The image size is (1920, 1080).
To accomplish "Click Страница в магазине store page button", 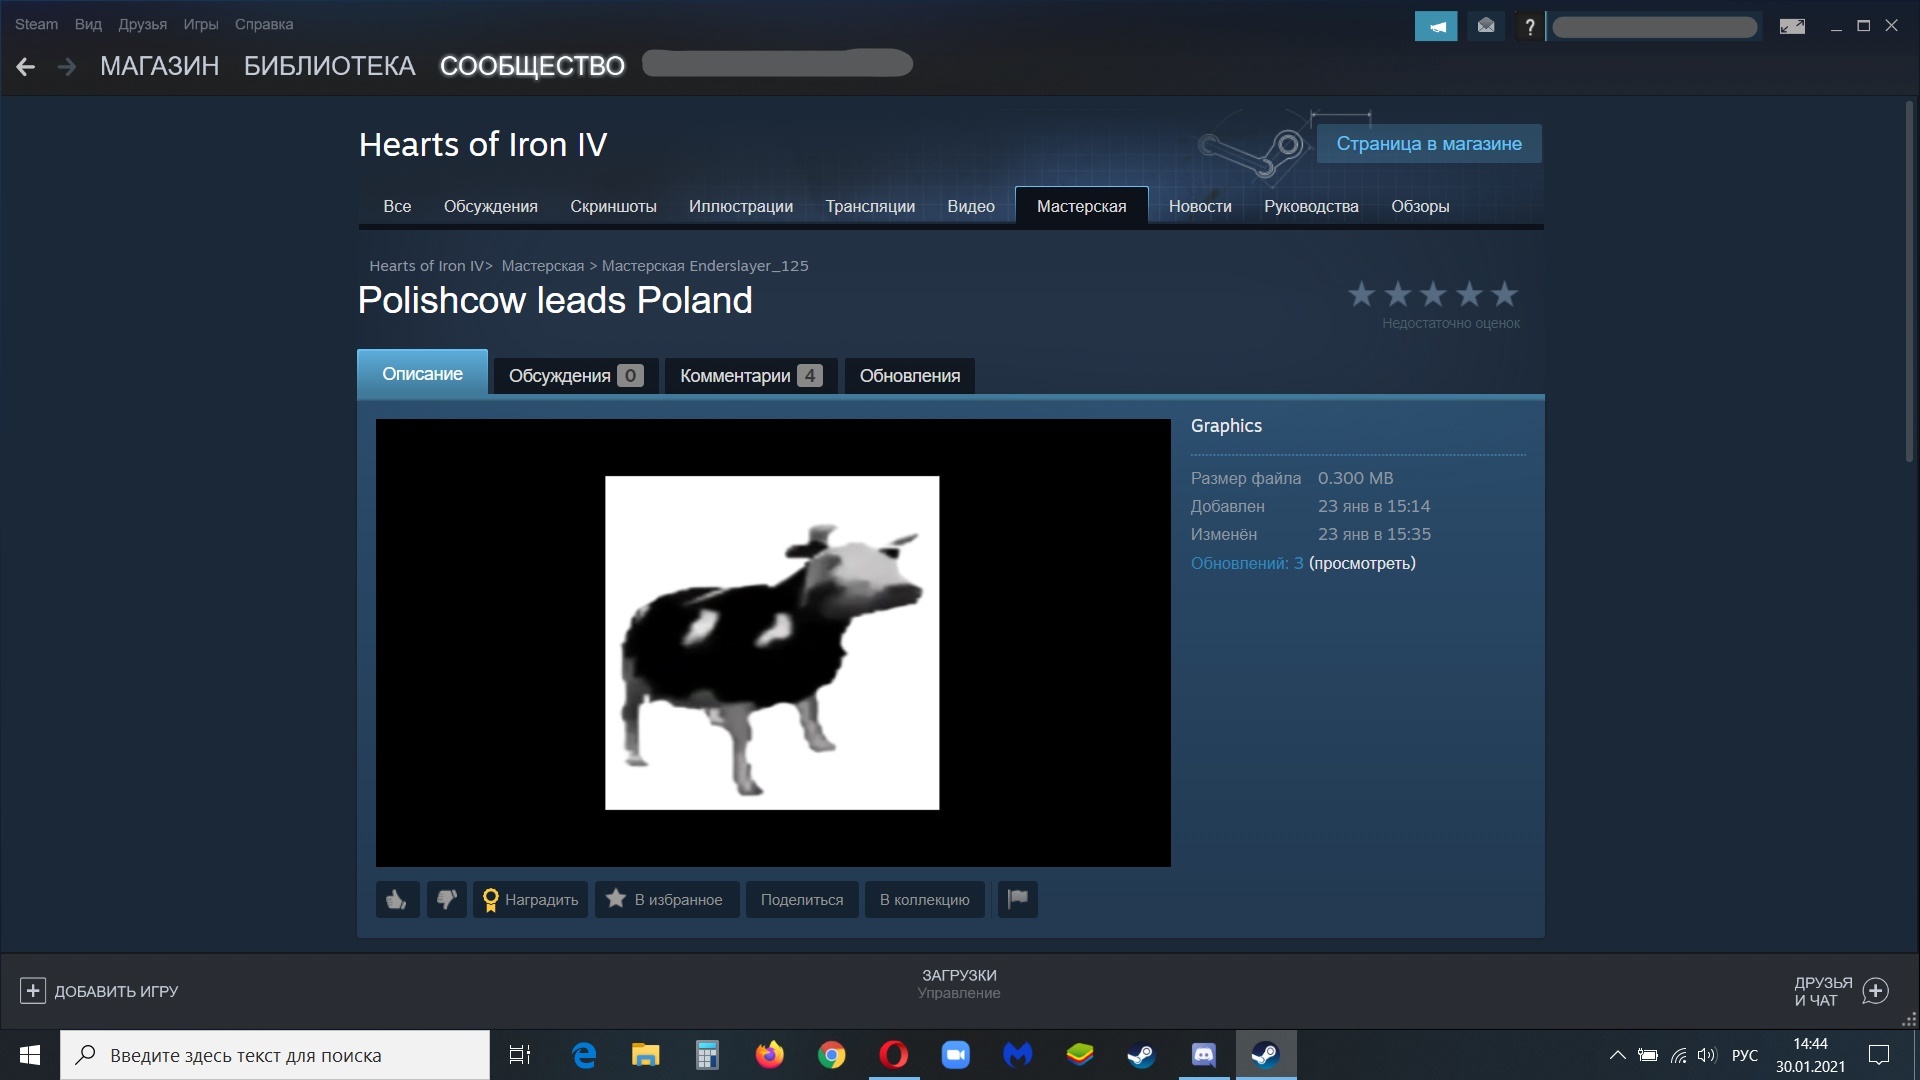I will [1428, 144].
